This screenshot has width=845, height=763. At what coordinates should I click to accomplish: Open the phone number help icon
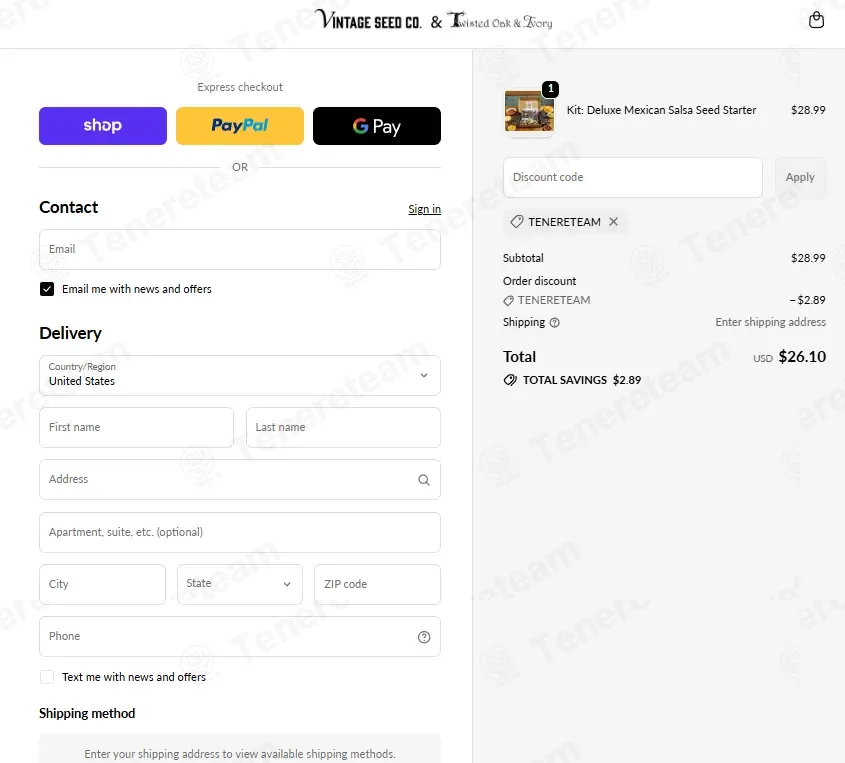click(424, 637)
